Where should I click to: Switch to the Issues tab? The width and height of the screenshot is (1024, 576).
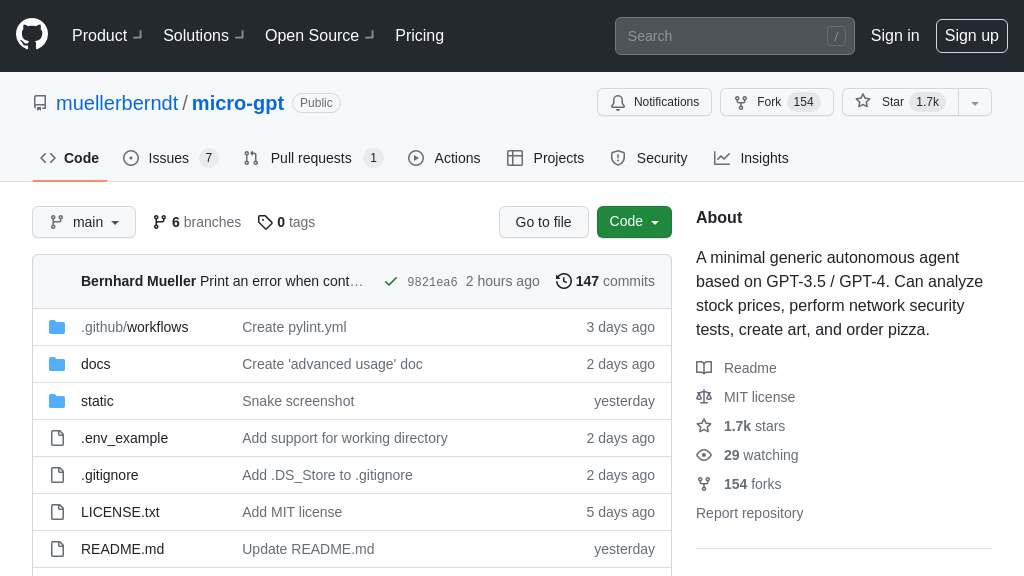(x=170, y=158)
